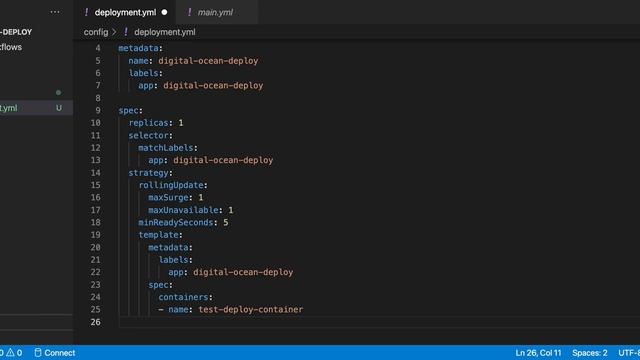640x360 pixels.
Task: Click the breadcrumb chevron after config
Action: [x=114, y=32]
